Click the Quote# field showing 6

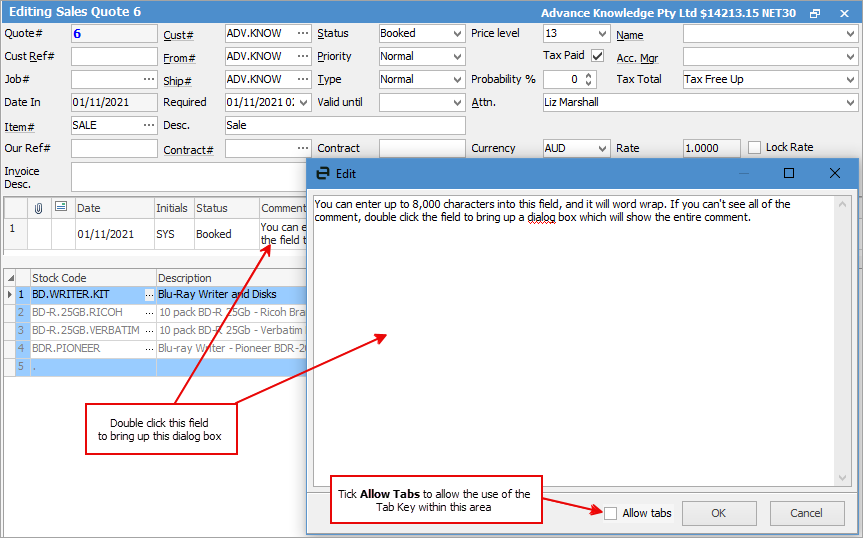114,34
